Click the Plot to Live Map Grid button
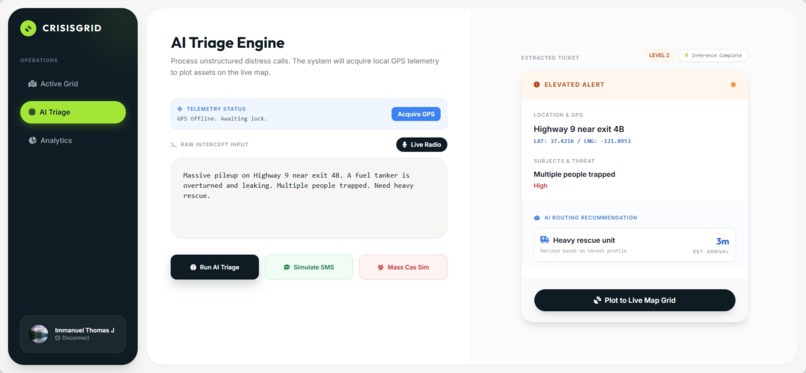The image size is (806, 373). tap(634, 300)
